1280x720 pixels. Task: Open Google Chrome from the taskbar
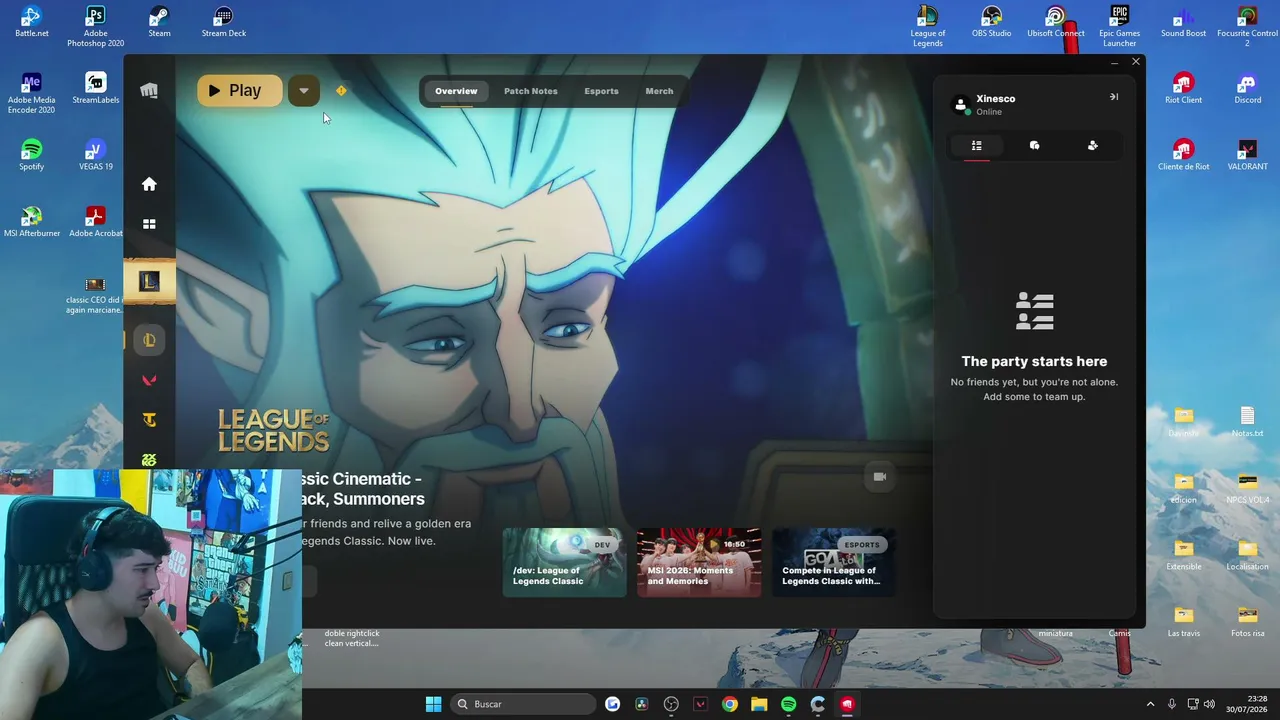(730, 704)
